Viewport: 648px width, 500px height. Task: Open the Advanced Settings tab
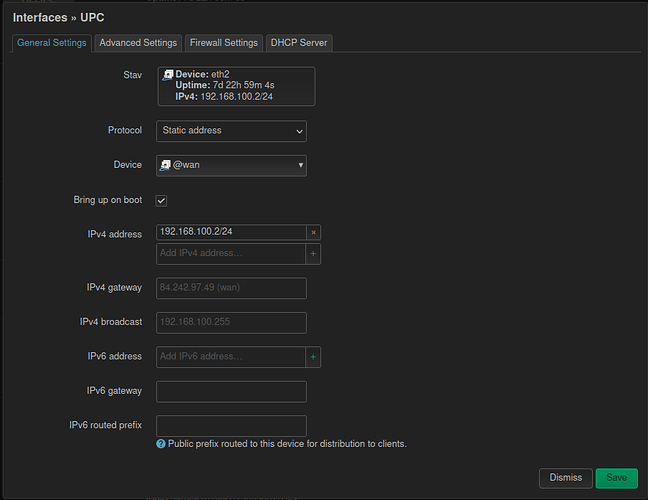[x=138, y=43]
